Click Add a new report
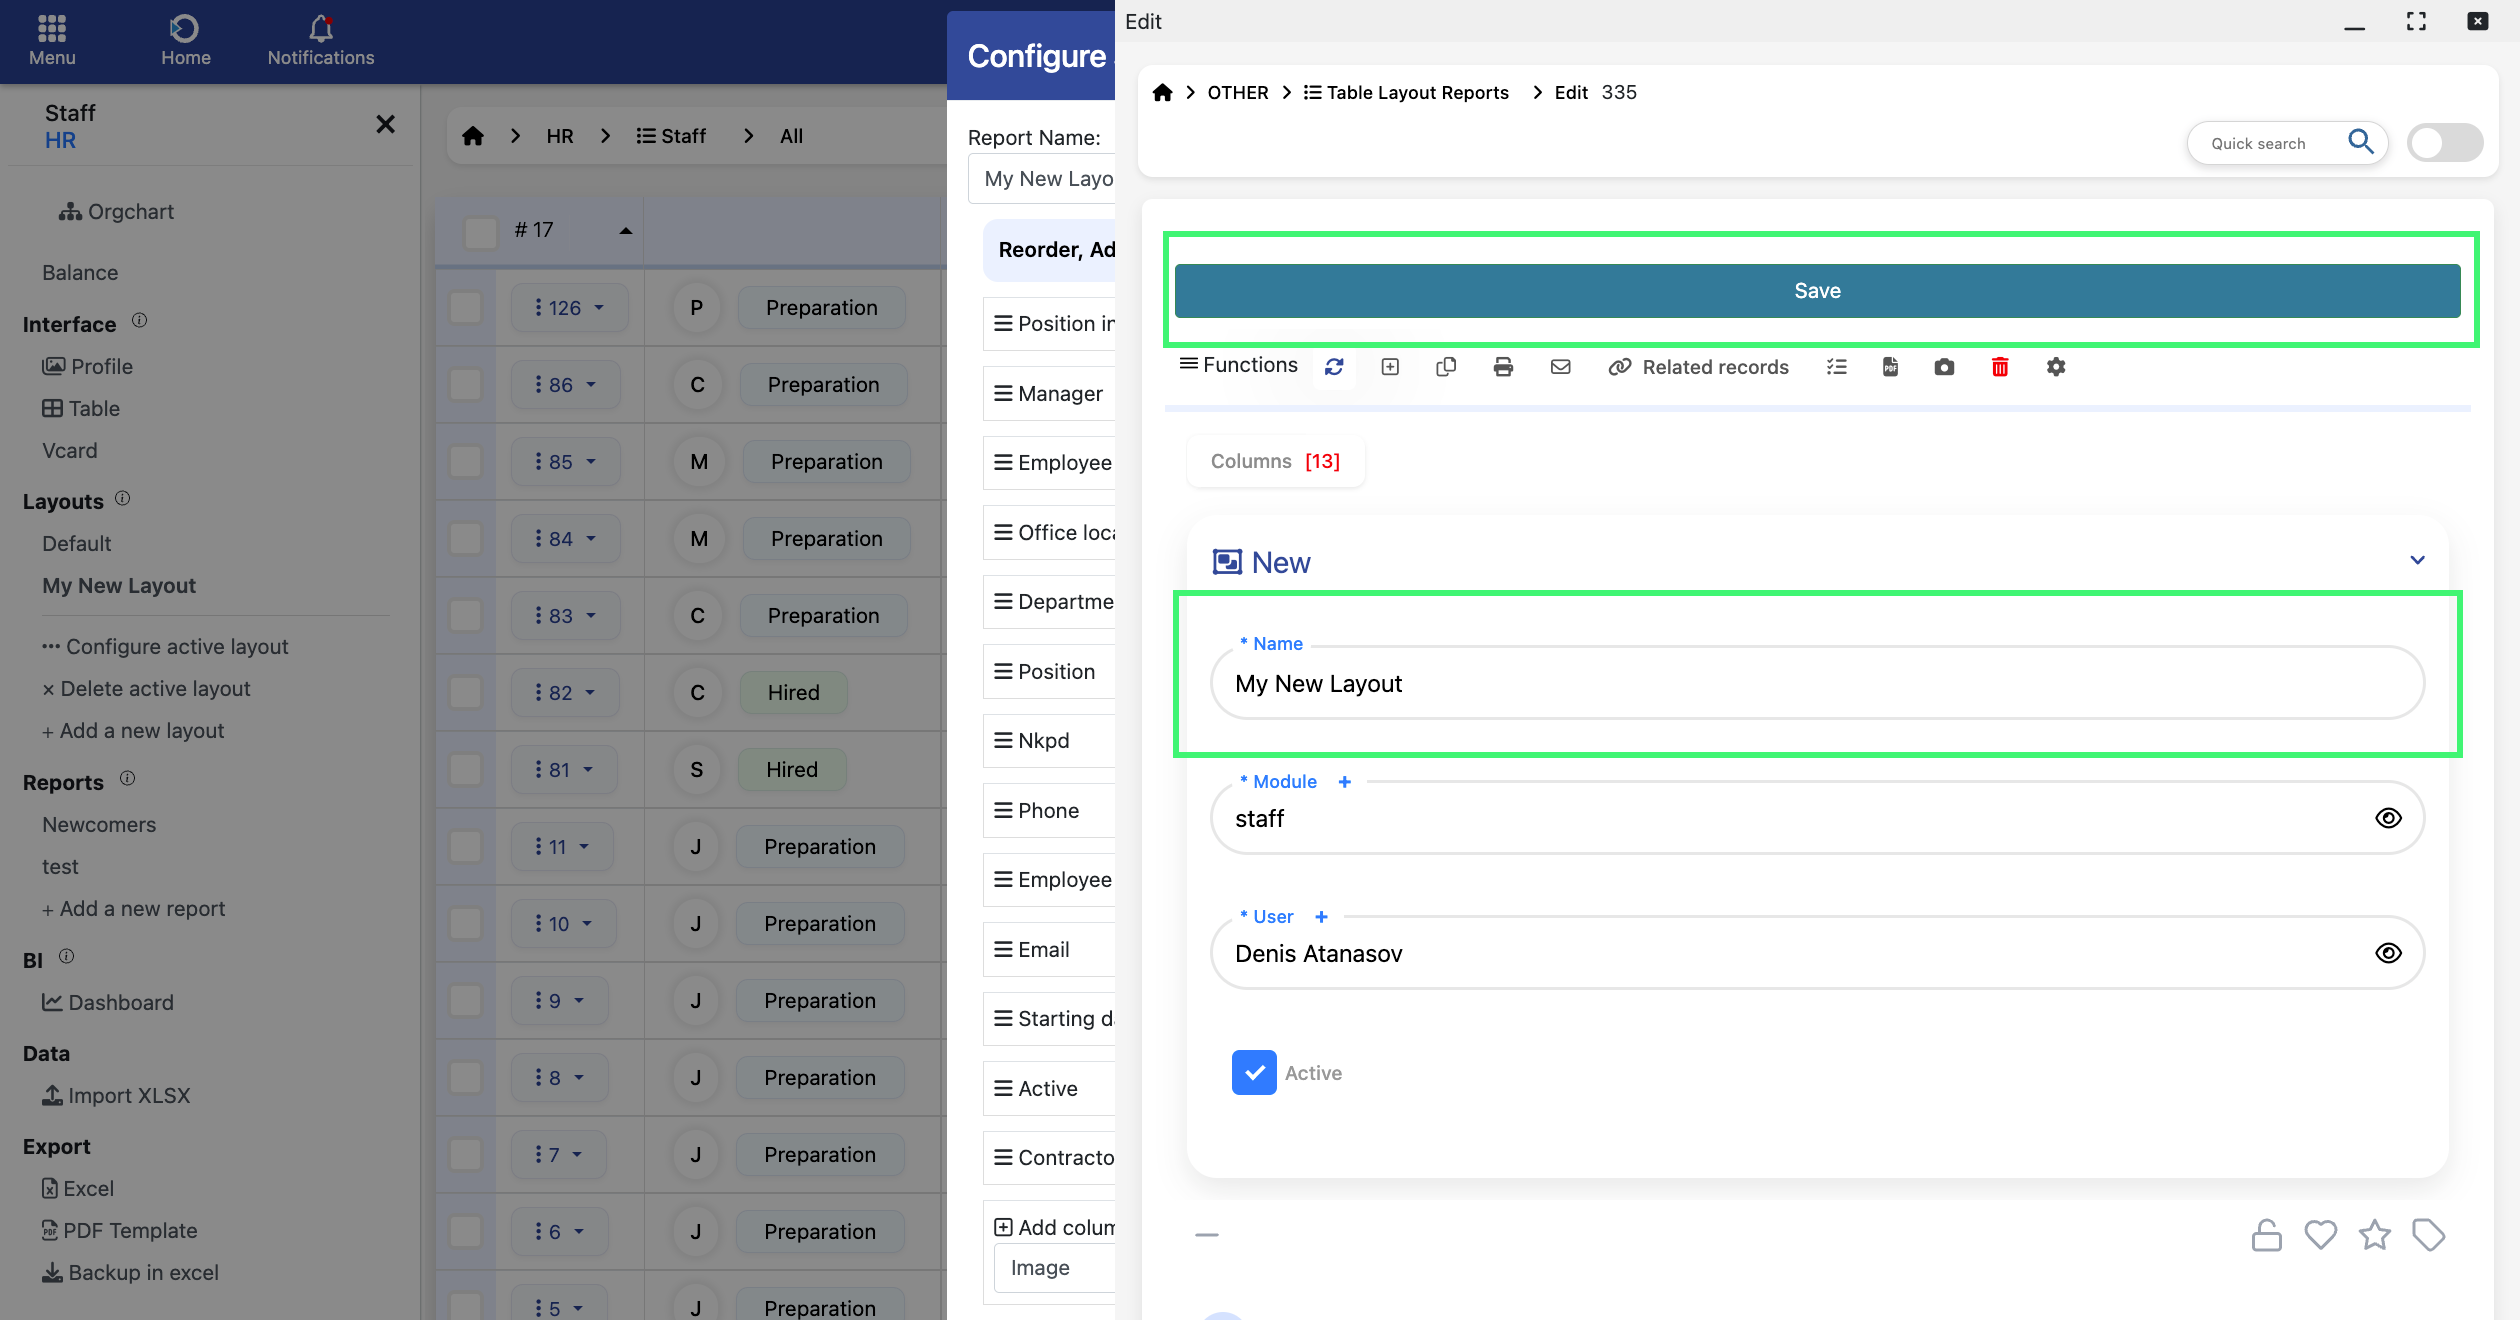 [x=133, y=909]
